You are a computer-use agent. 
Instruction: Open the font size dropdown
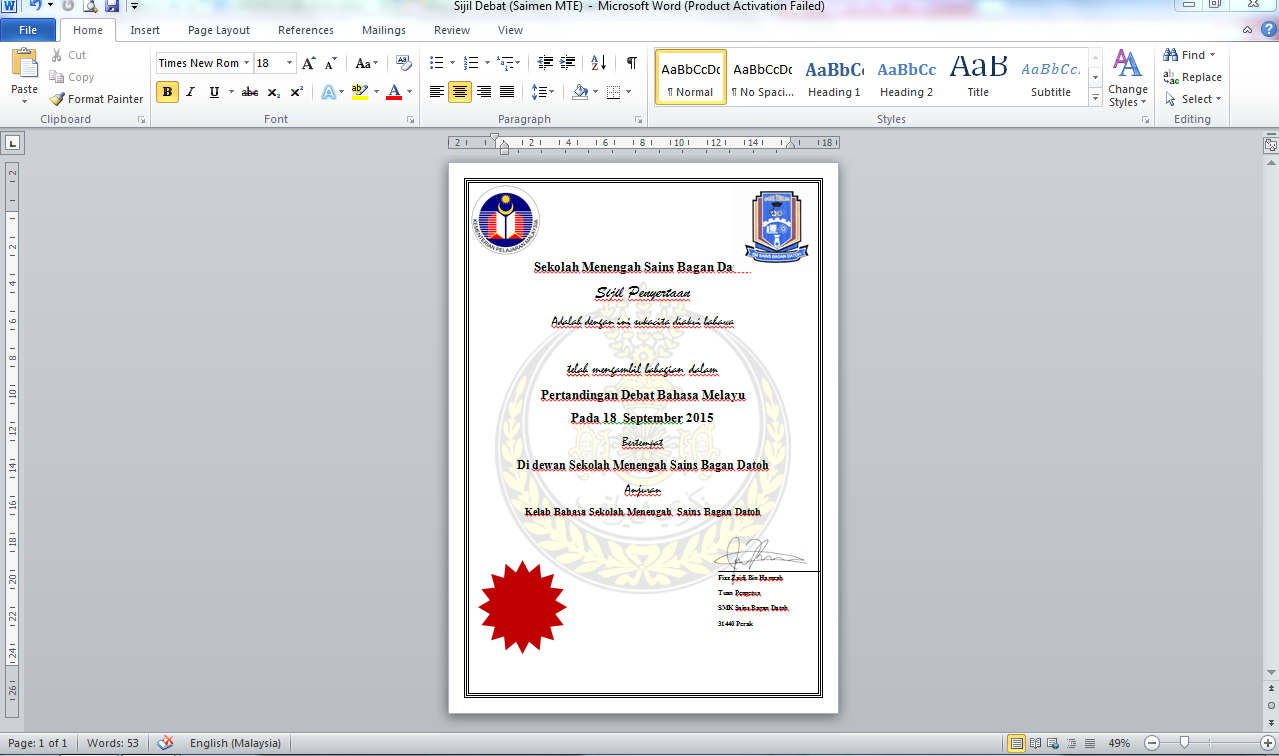290,63
